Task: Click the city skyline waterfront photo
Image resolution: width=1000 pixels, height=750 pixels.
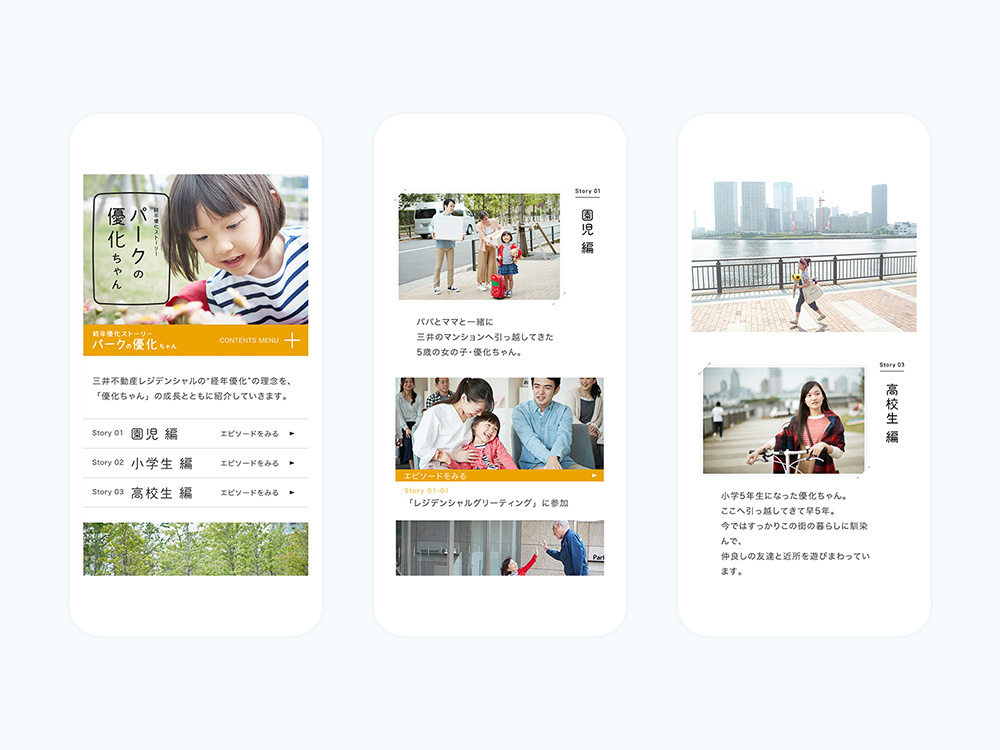Action: [803, 256]
